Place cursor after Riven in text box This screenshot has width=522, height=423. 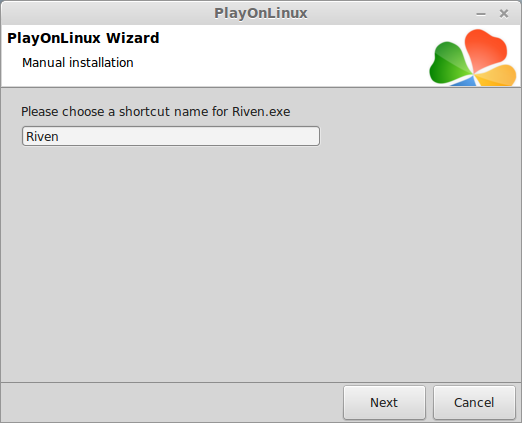[x=59, y=137]
